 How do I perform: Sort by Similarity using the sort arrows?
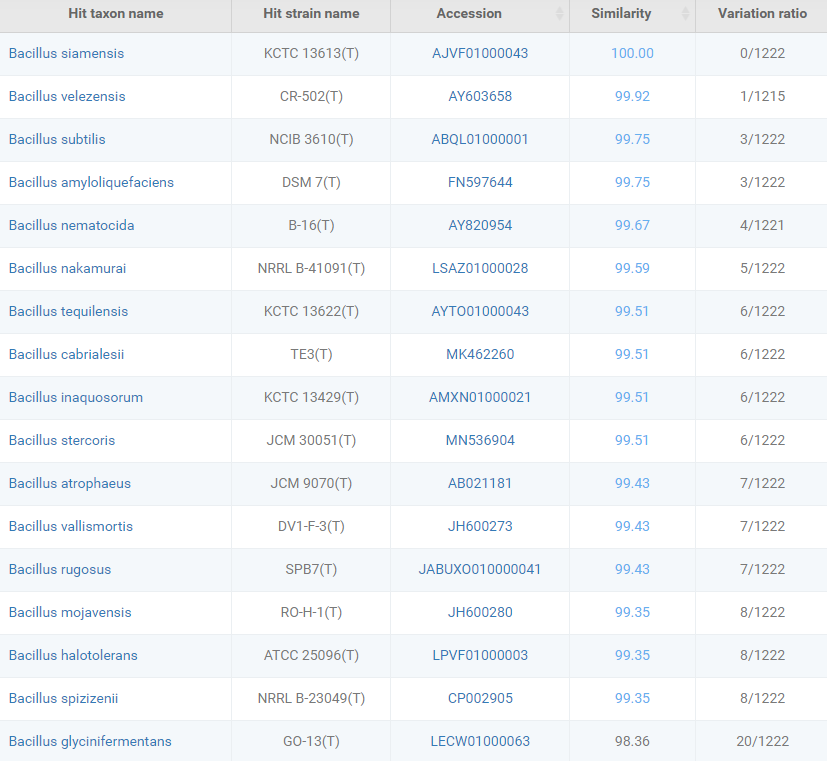click(x=685, y=14)
